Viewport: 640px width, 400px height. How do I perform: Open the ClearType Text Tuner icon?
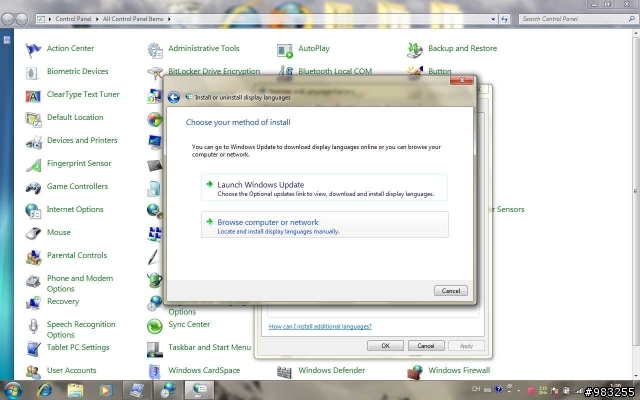(33, 96)
